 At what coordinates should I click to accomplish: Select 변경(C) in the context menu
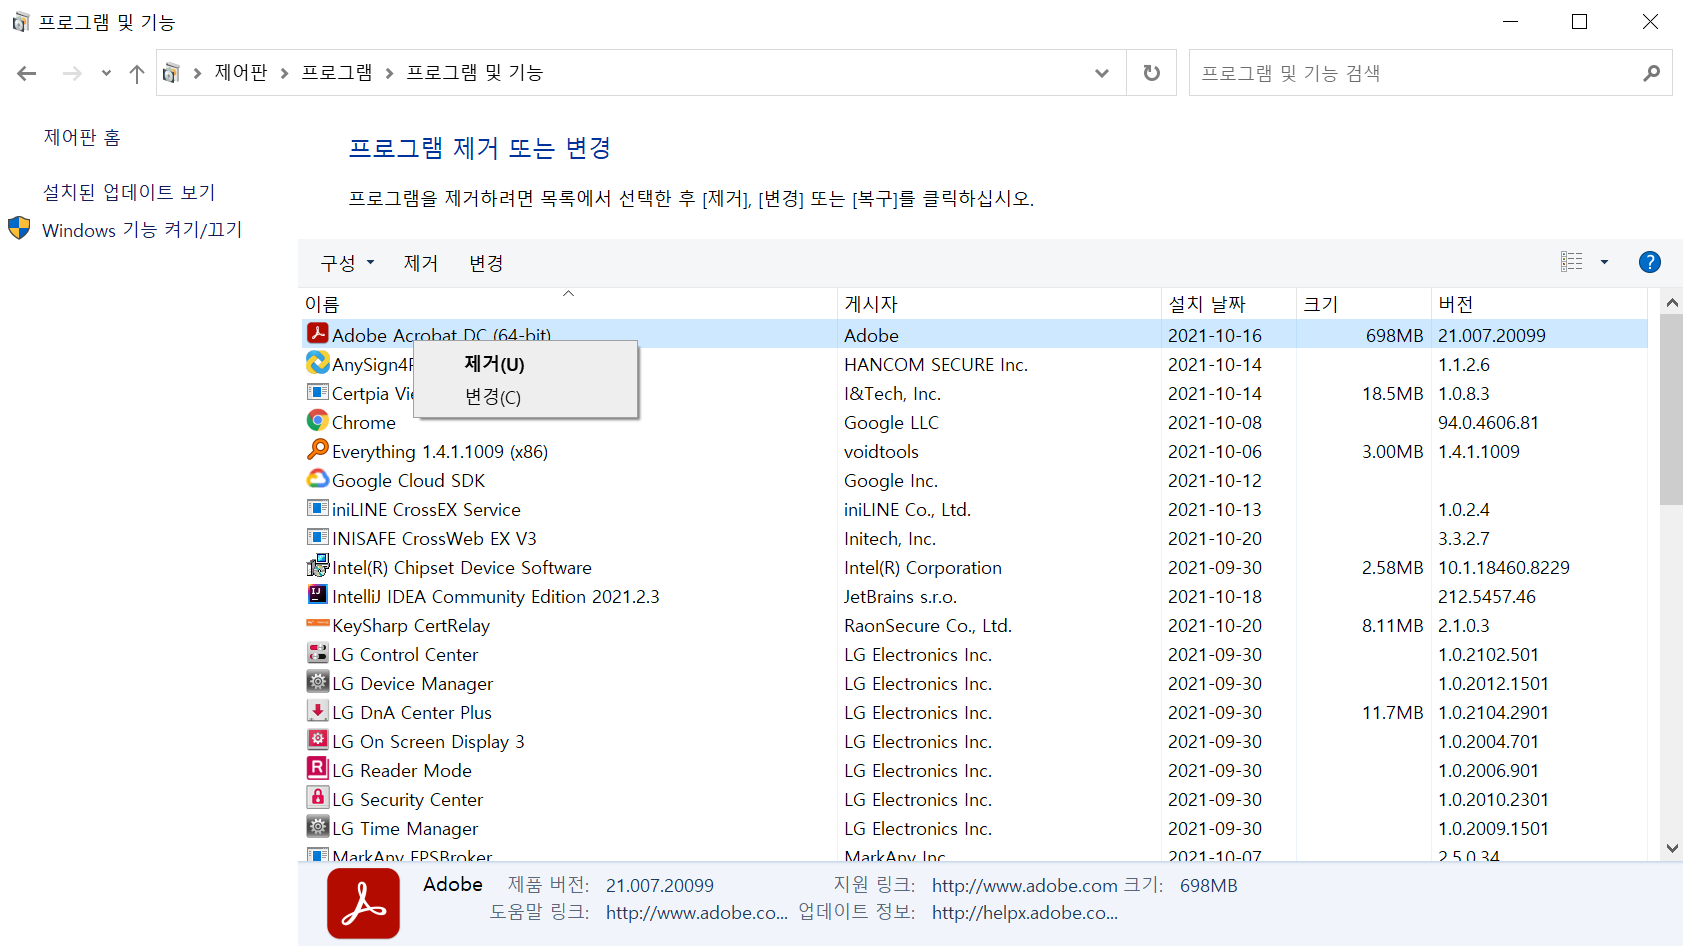(x=525, y=397)
